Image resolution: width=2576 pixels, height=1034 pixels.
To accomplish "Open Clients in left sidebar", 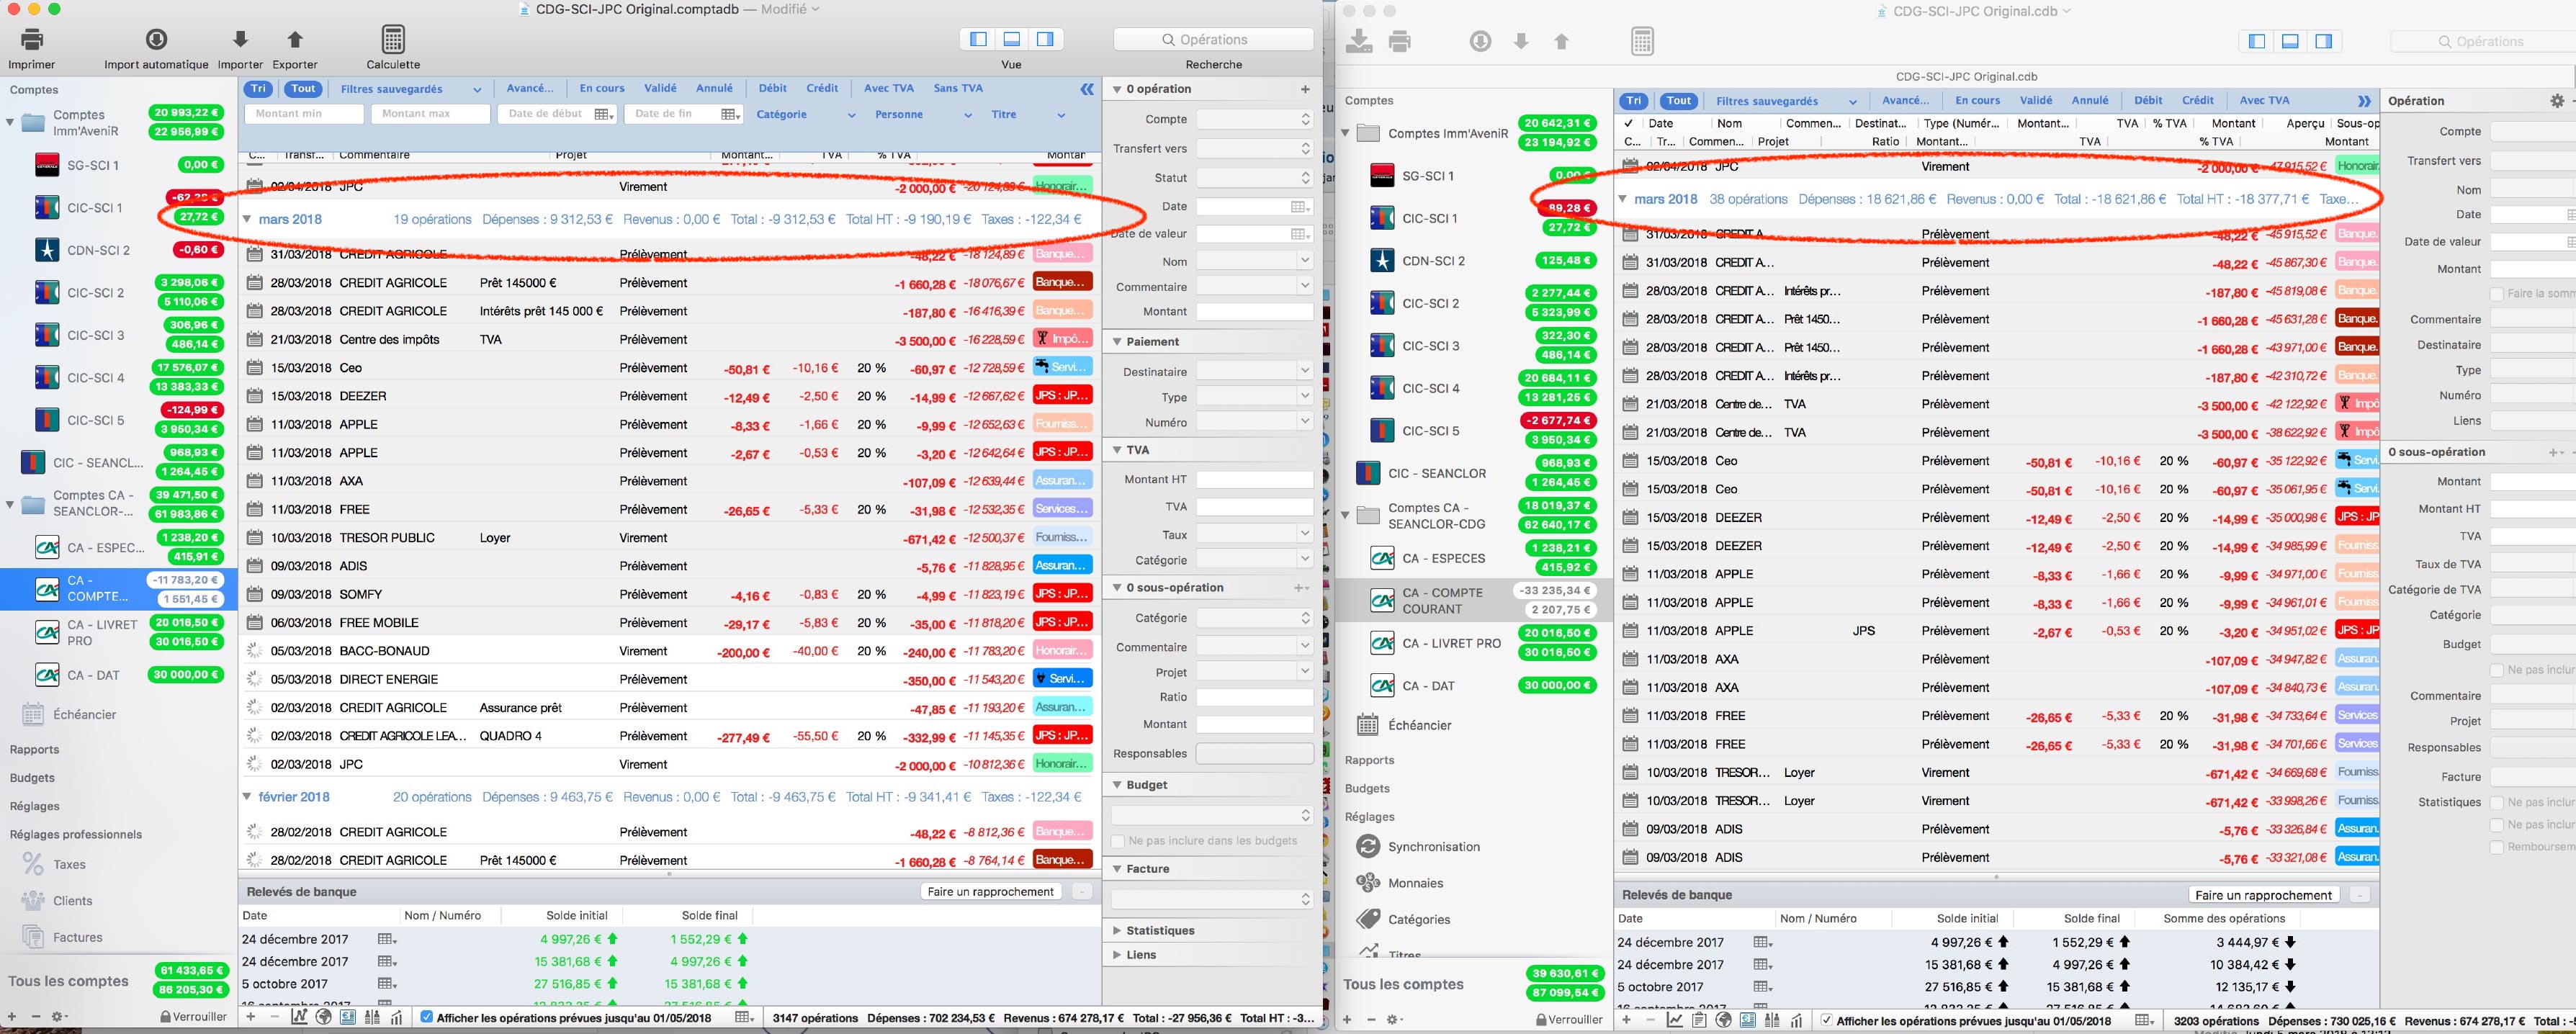I will [x=72, y=901].
